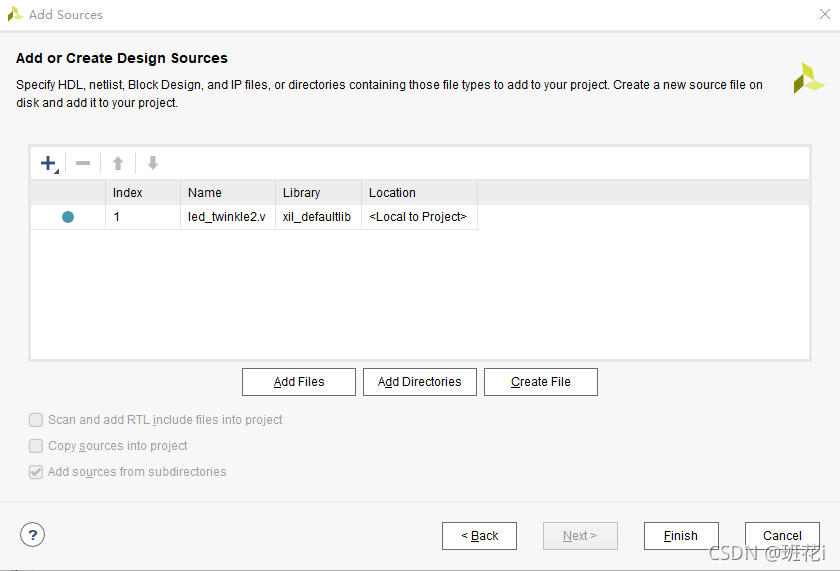Click index cell 1 in the table
The width and height of the screenshot is (840, 571).
point(143,217)
